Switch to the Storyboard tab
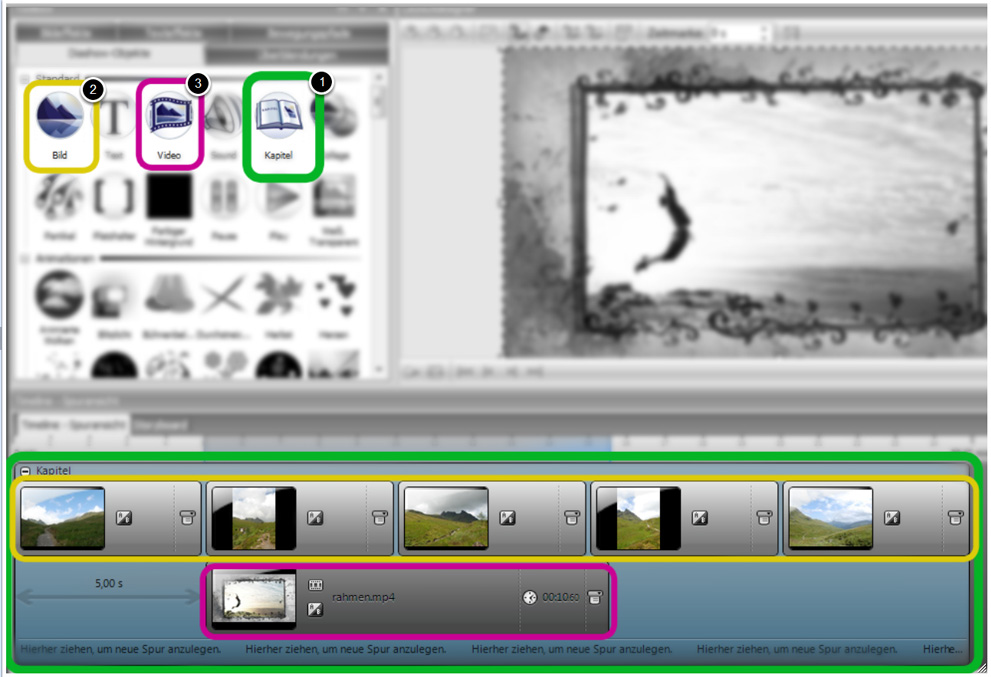 (161, 423)
